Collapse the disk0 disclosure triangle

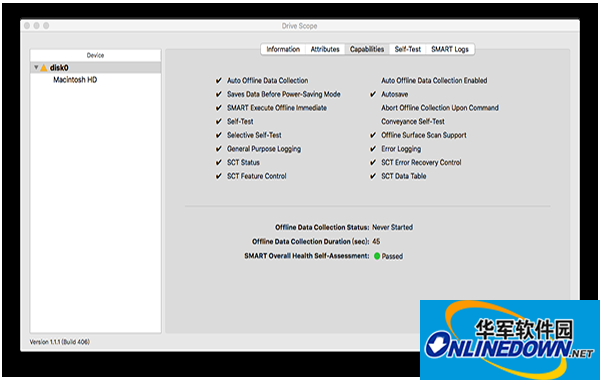36,68
